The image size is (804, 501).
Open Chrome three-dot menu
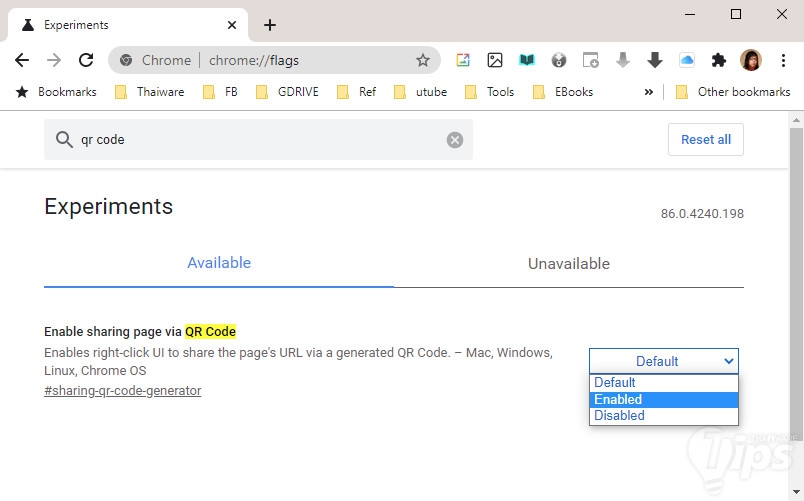[x=783, y=61]
